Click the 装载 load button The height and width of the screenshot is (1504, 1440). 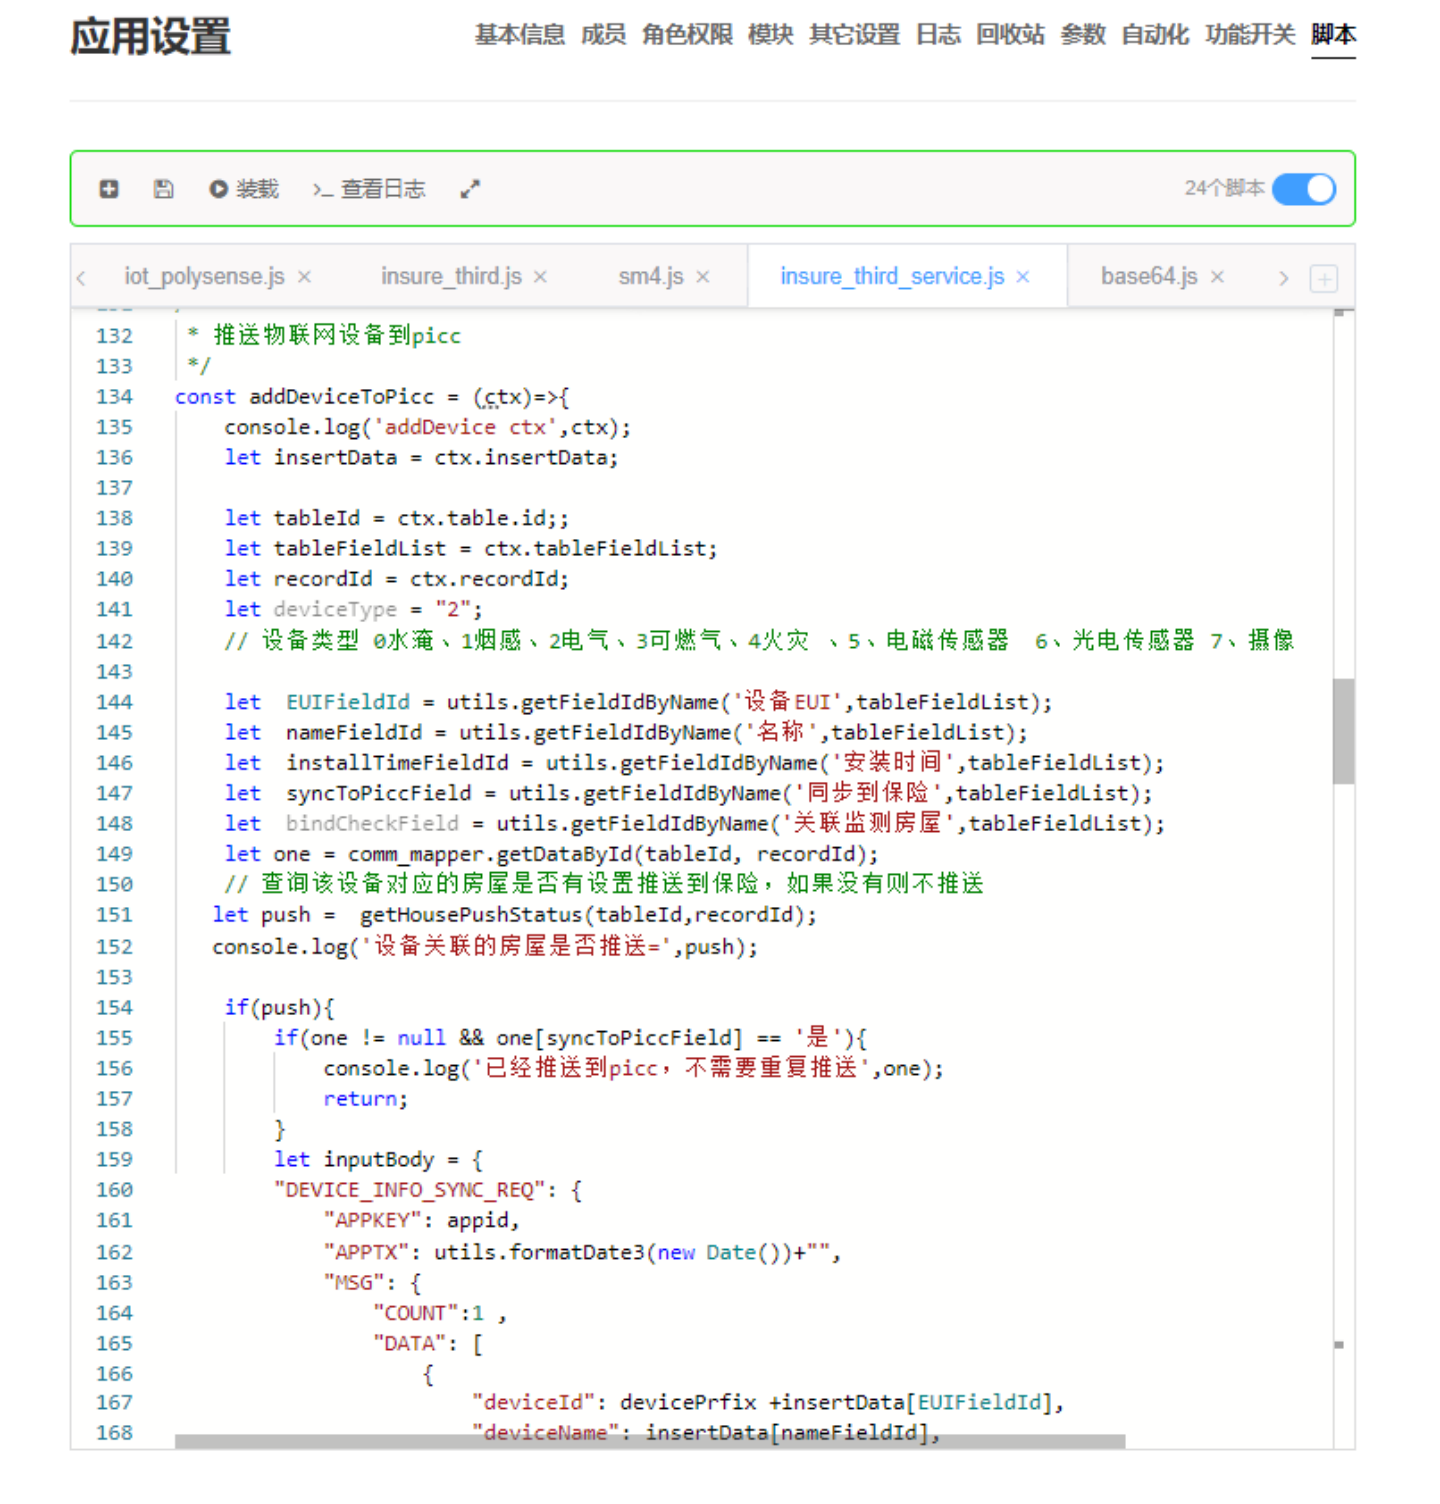pyautogui.click(x=244, y=189)
